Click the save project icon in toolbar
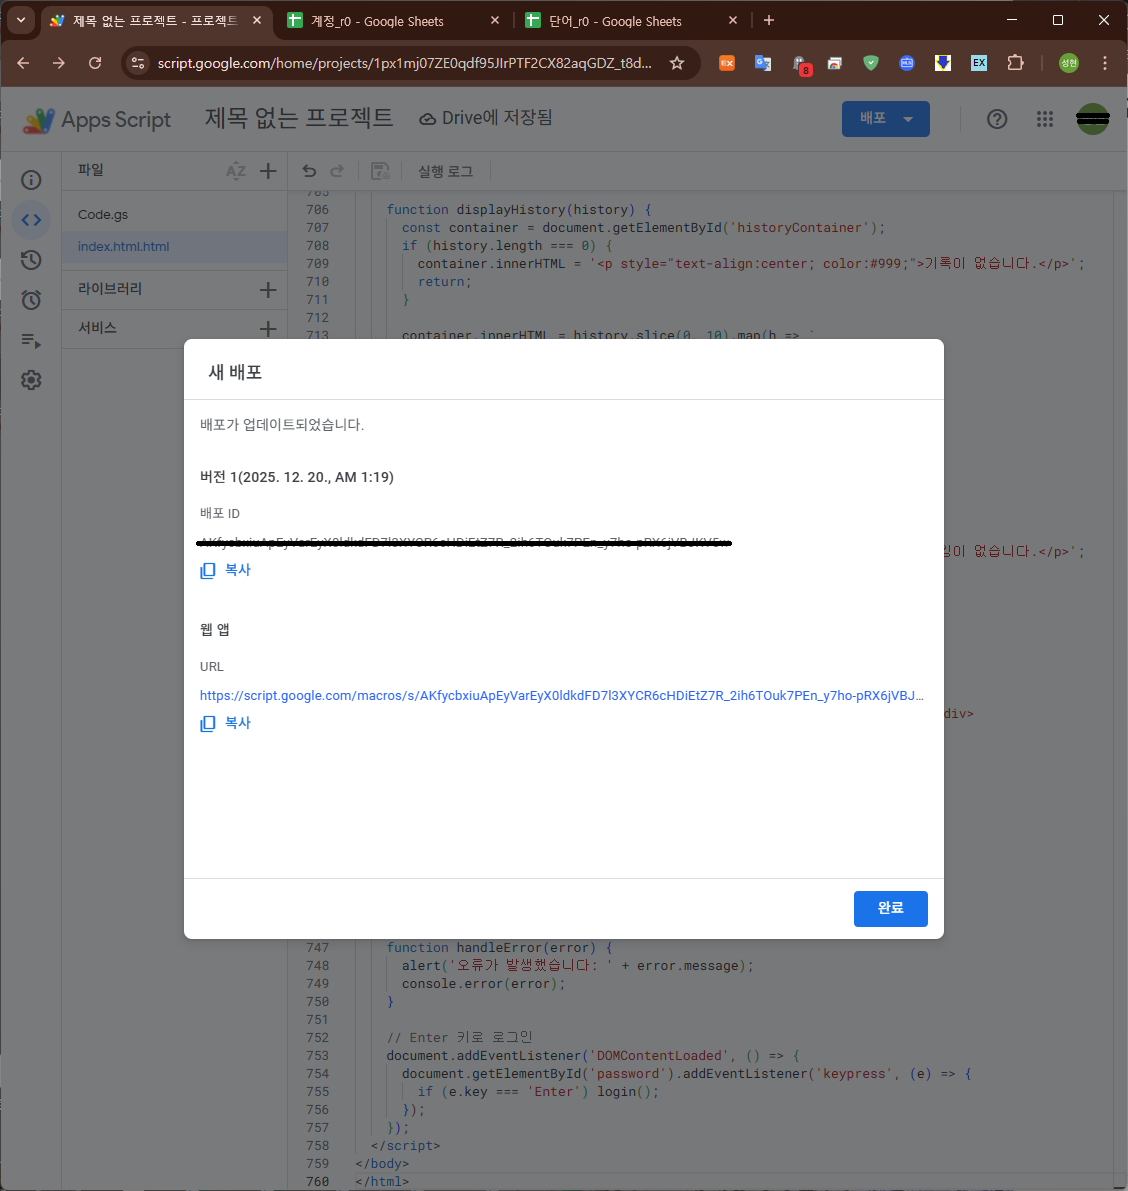This screenshot has height=1191, width=1128. 380,171
